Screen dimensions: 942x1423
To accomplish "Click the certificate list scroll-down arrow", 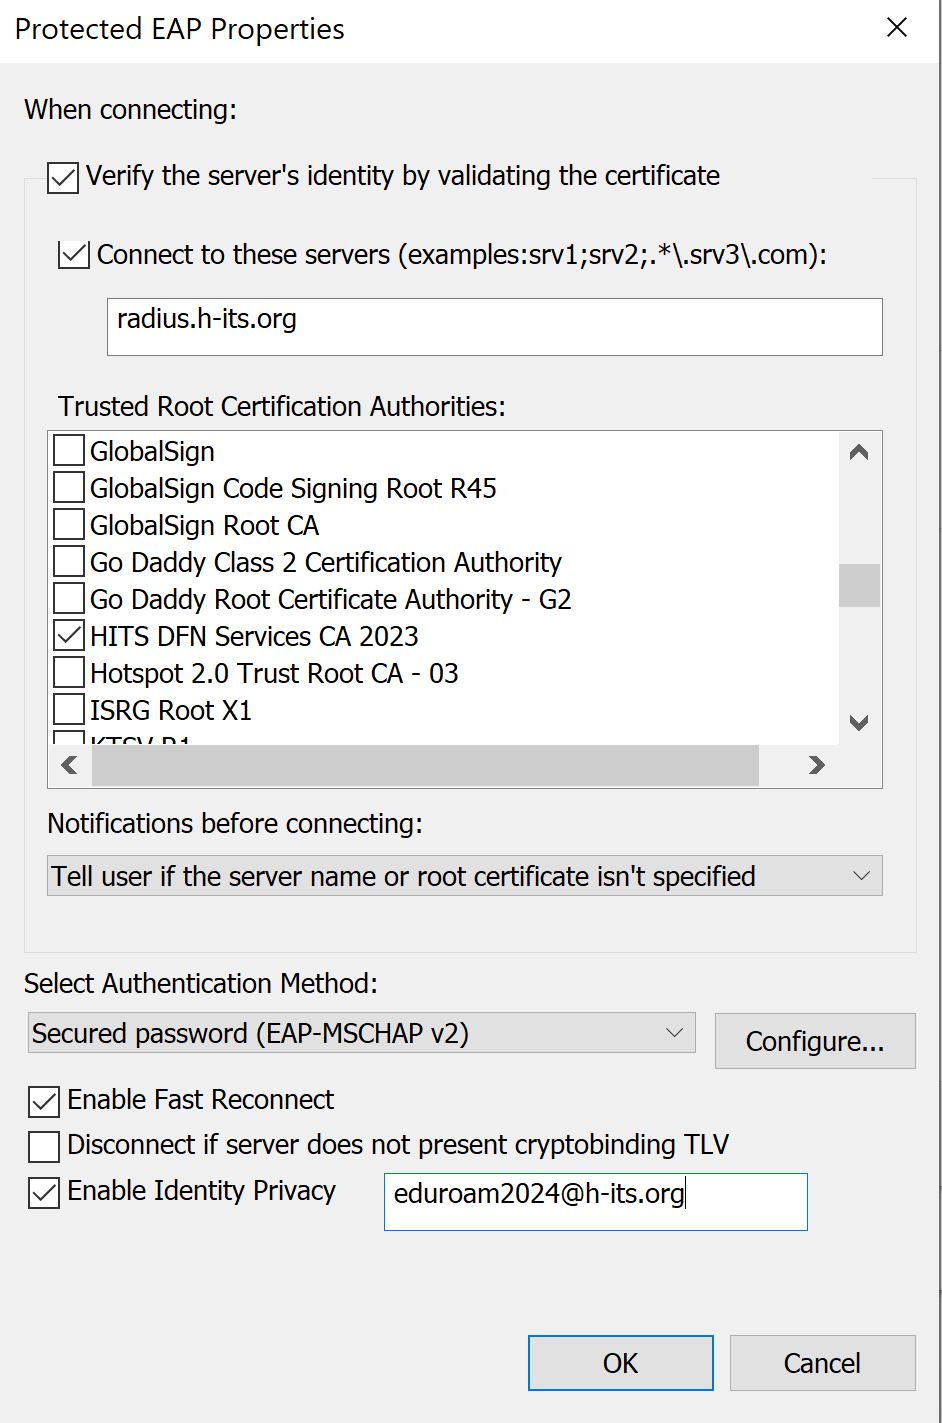I will click(858, 723).
